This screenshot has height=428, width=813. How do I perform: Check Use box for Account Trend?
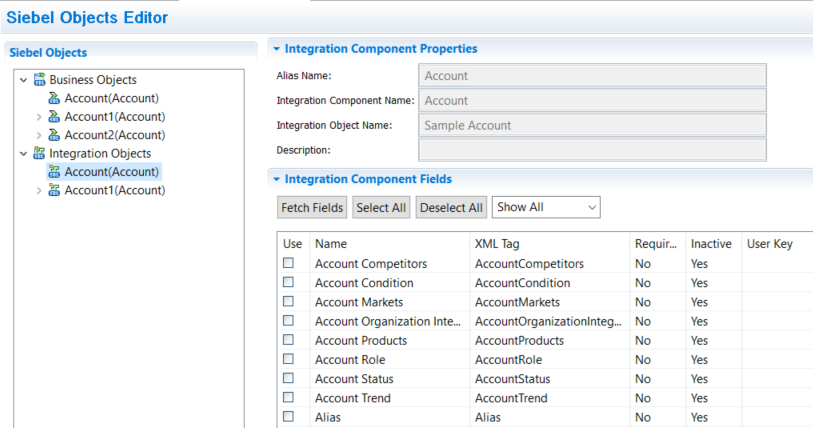coord(288,397)
